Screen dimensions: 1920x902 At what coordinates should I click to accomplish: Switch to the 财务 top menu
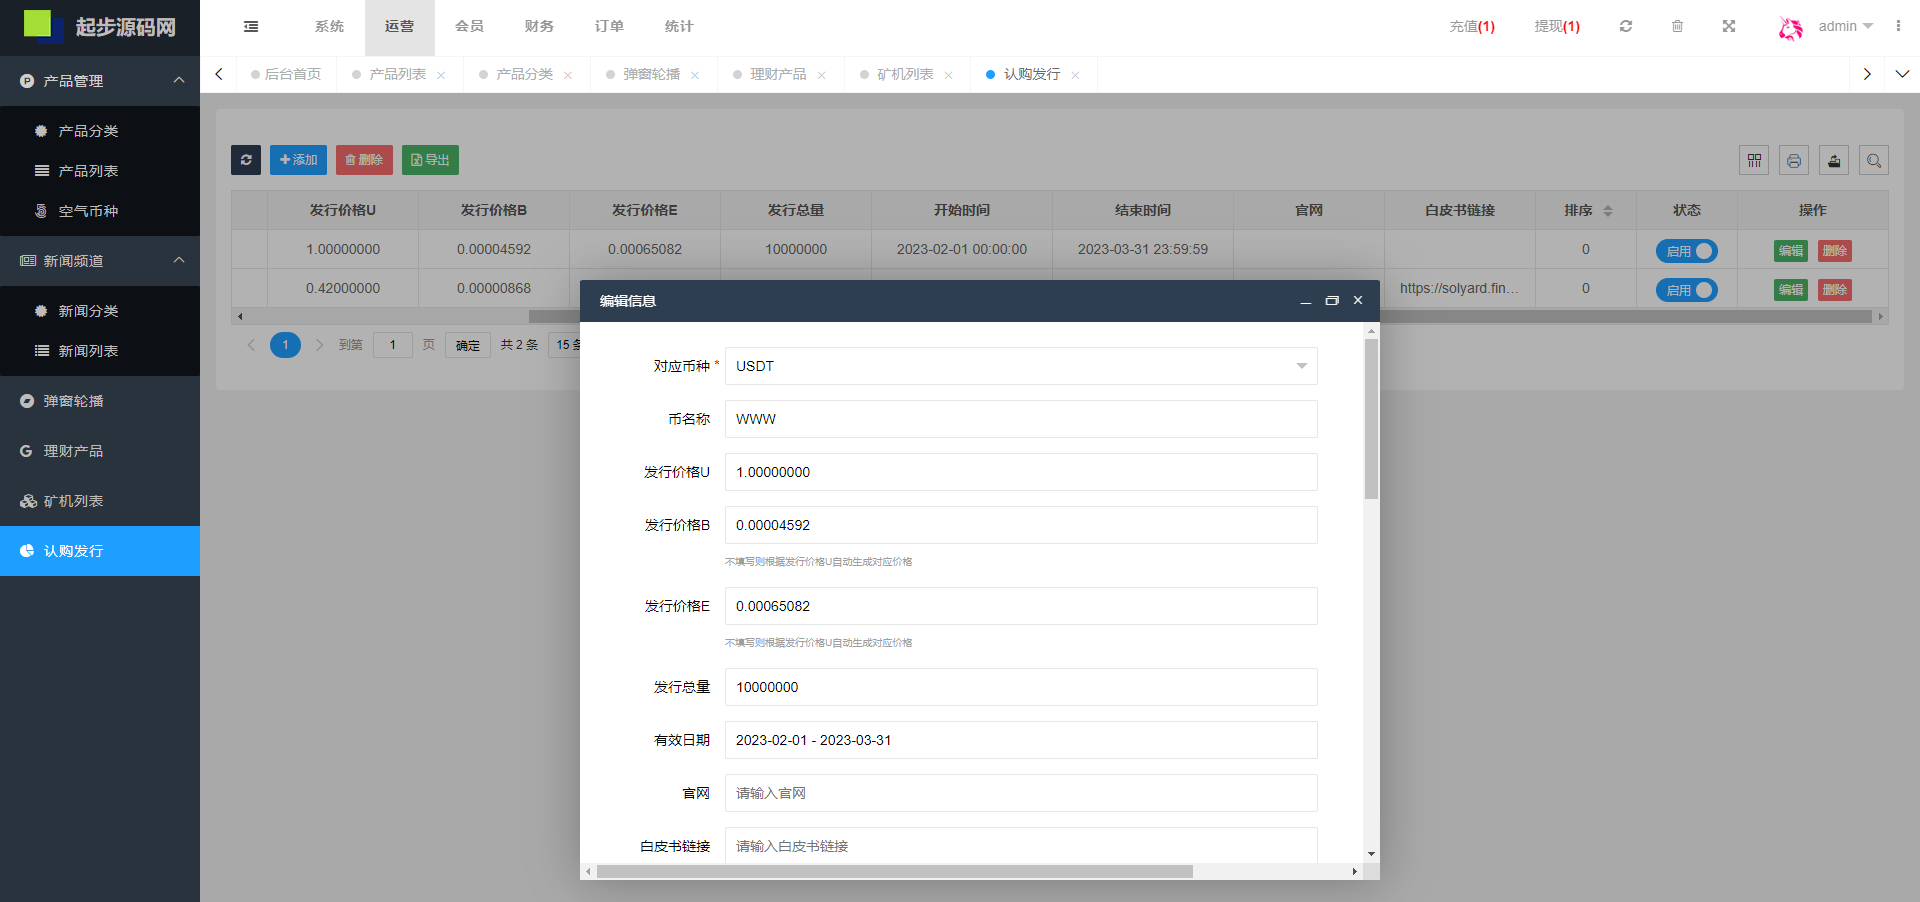pos(539,26)
